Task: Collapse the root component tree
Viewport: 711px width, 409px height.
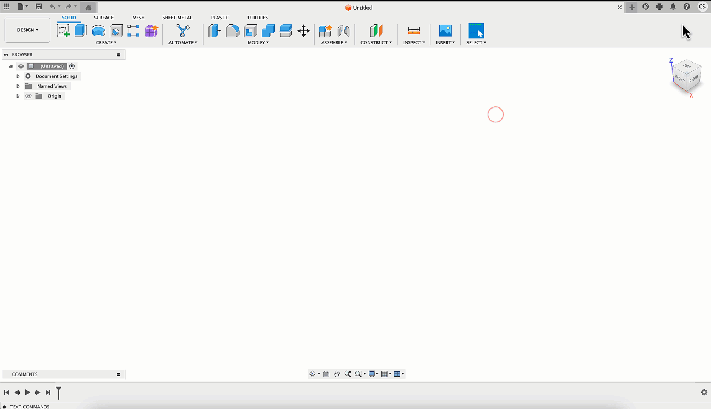Action: 11,66
